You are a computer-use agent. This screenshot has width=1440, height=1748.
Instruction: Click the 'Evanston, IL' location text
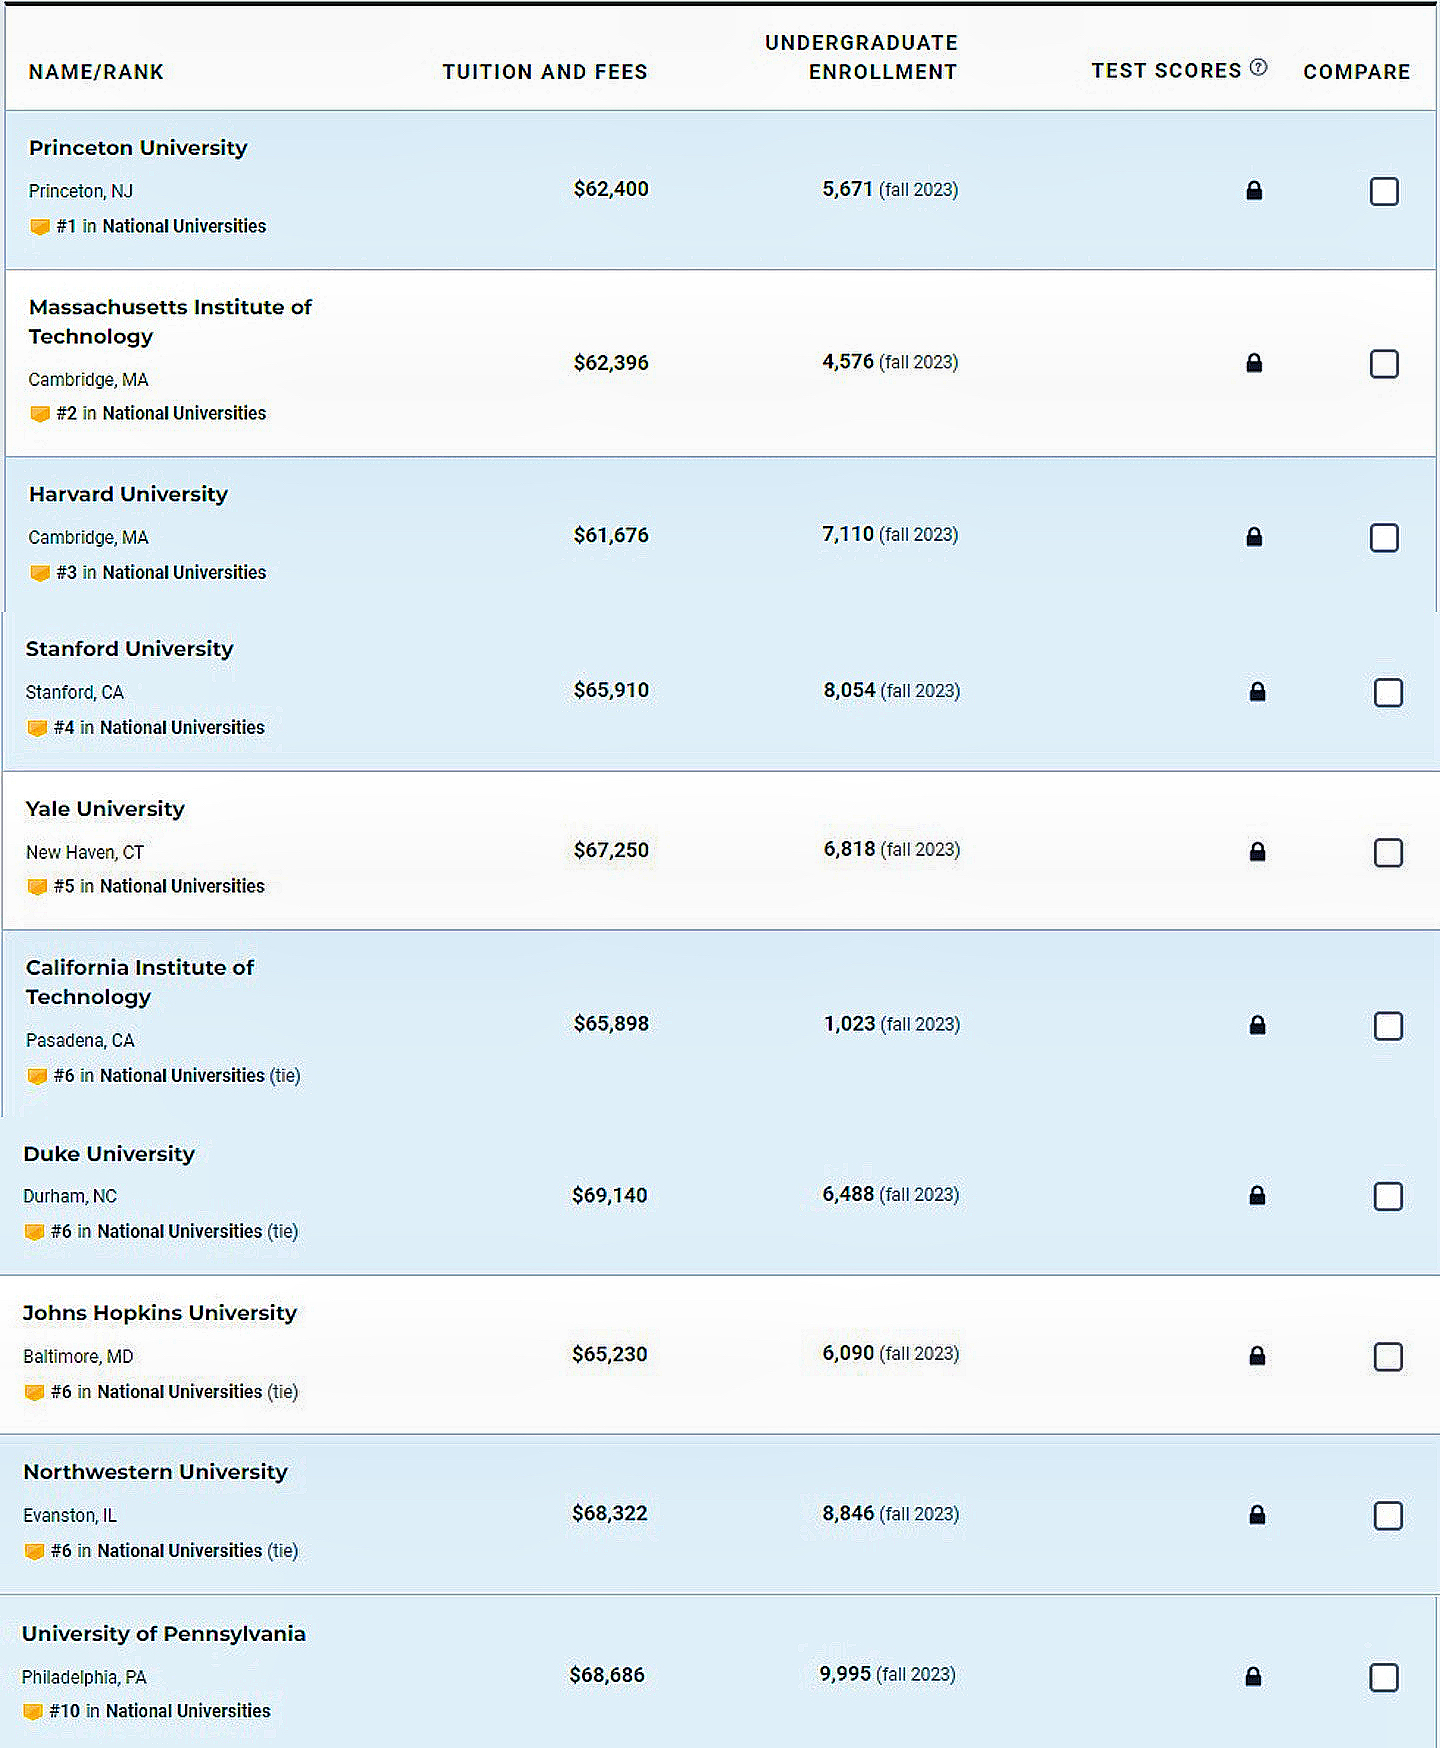[x=70, y=1516]
